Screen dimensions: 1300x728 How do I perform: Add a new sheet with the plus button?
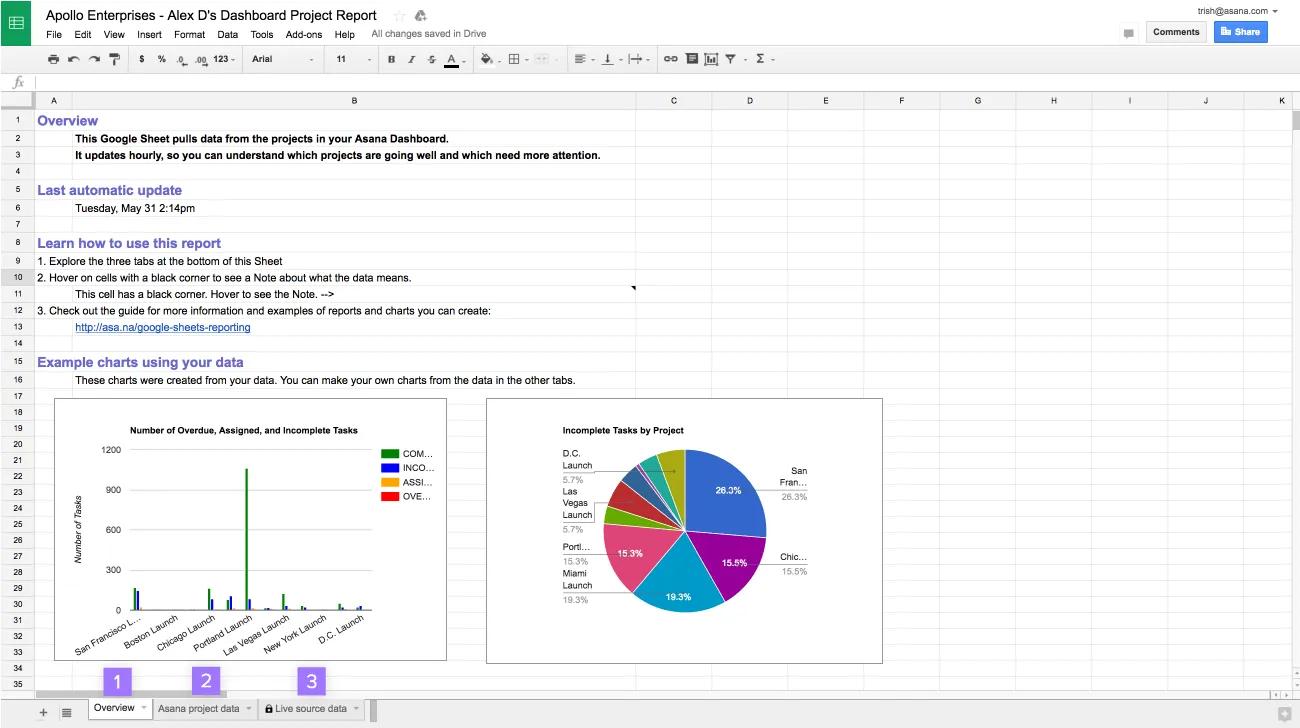pyautogui.click(x=42, y=711)
